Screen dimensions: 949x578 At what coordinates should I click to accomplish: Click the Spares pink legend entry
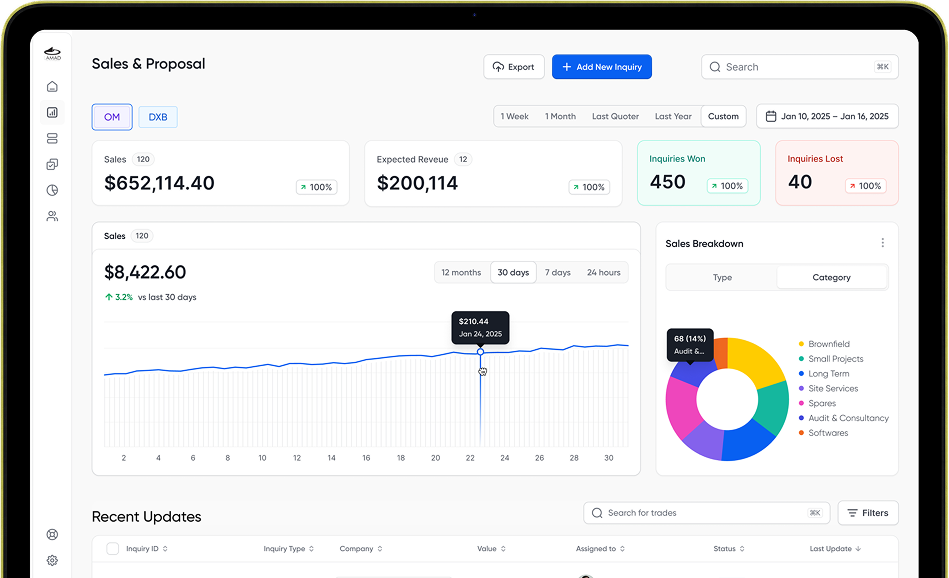[817, 403]
